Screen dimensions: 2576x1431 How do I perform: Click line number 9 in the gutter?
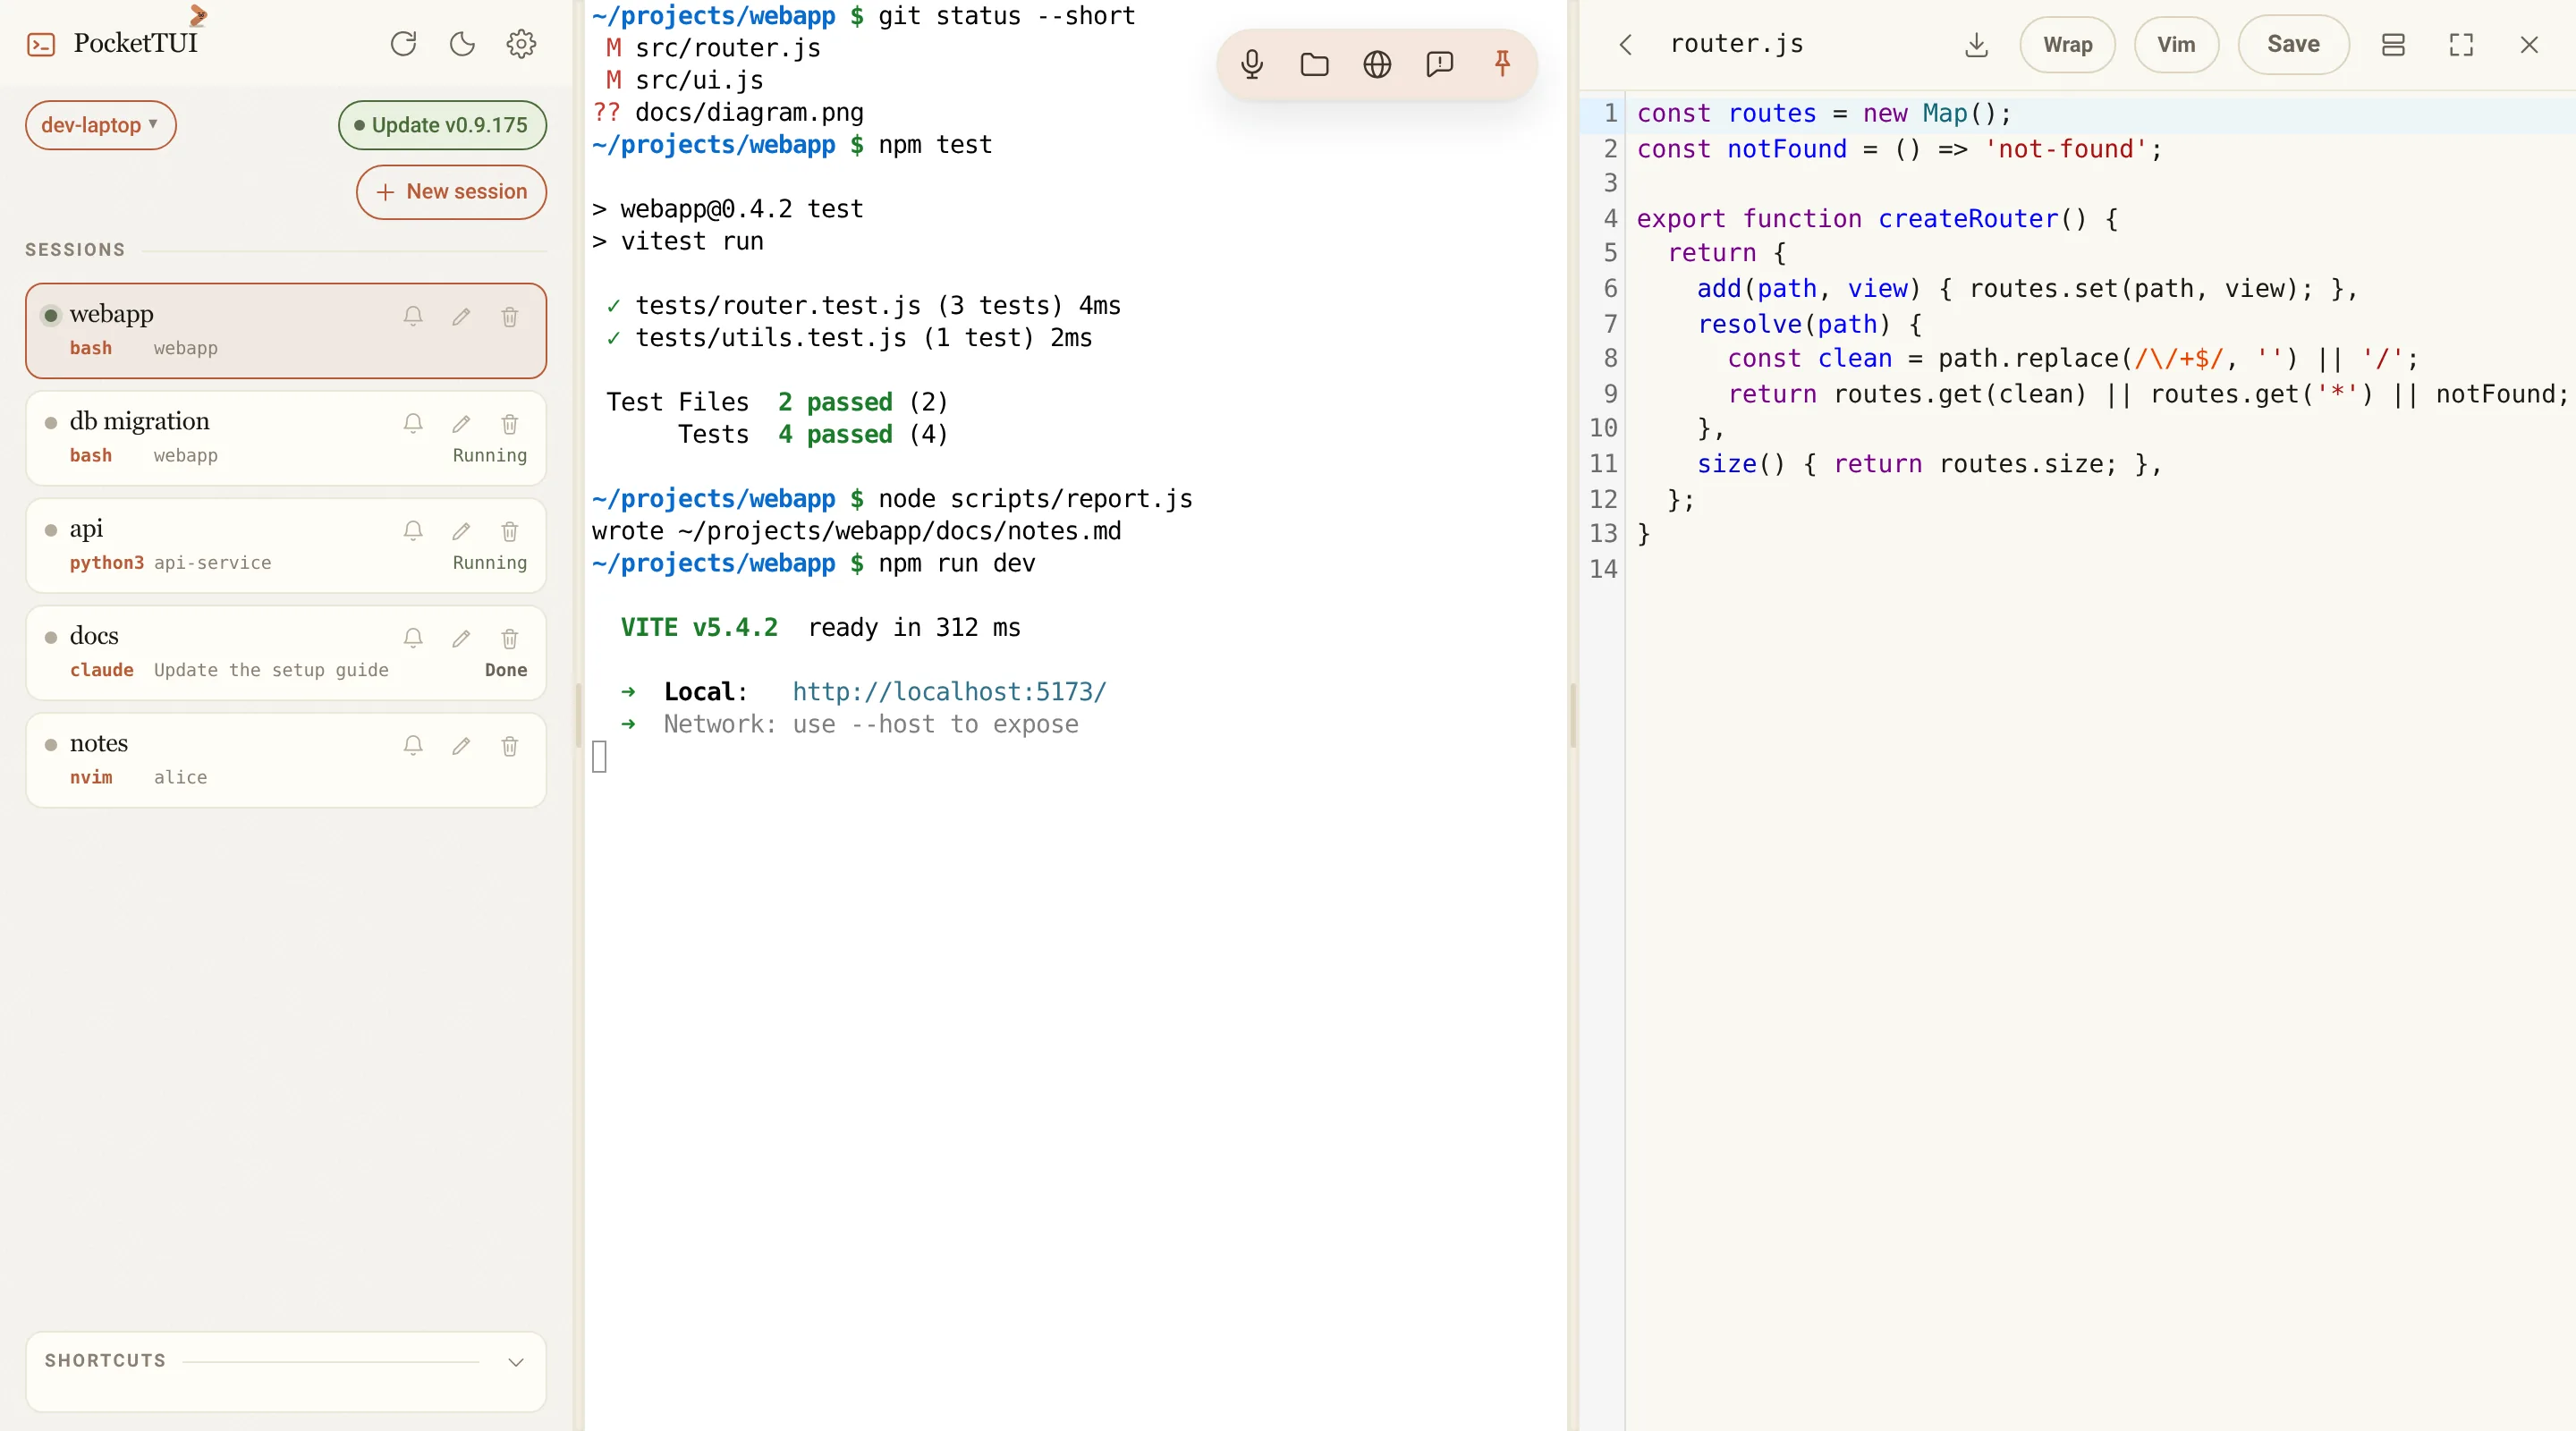1610,394
